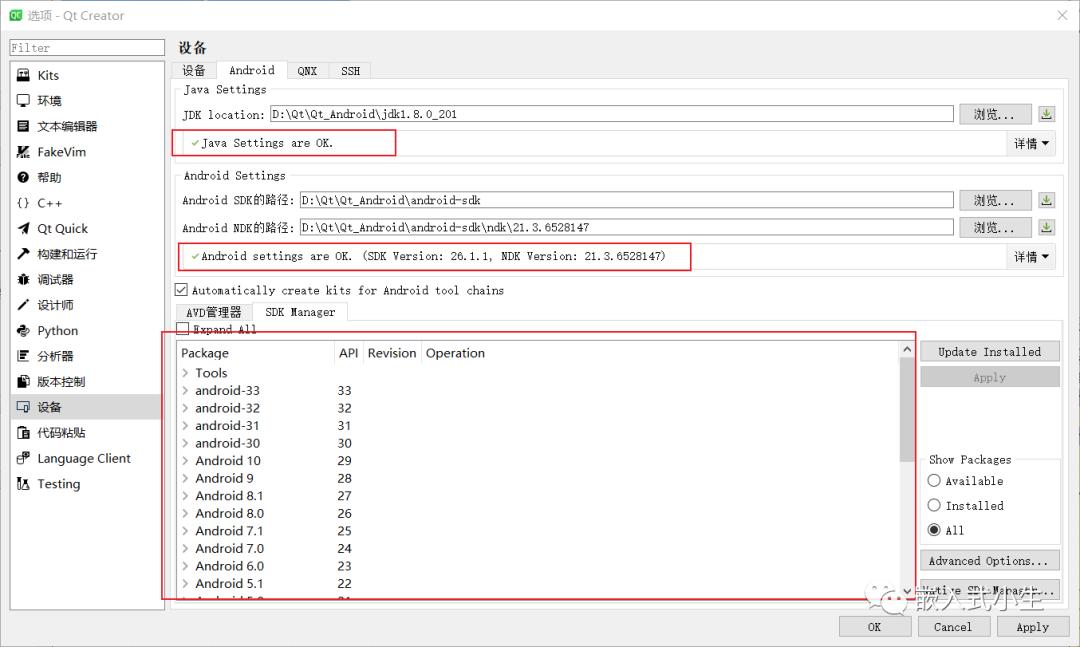Open the Qt Quick arrow icon

23,228
